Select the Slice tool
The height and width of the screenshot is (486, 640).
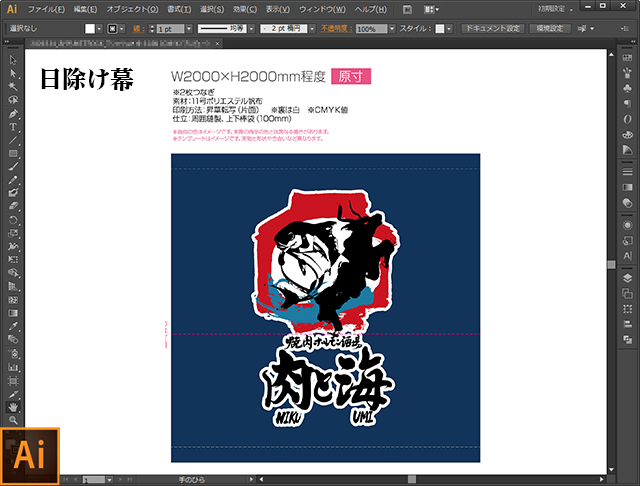coord(13,394)
